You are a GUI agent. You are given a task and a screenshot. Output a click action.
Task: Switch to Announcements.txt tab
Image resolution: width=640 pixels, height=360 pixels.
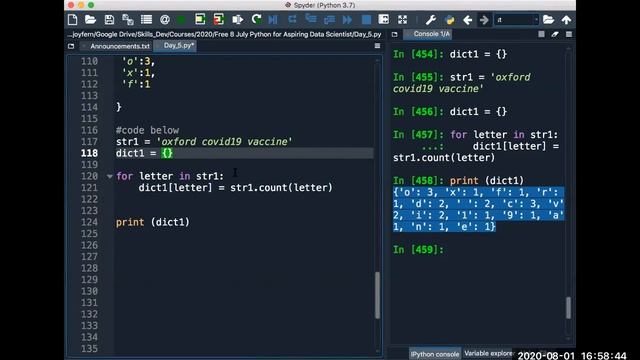(120, 46)
